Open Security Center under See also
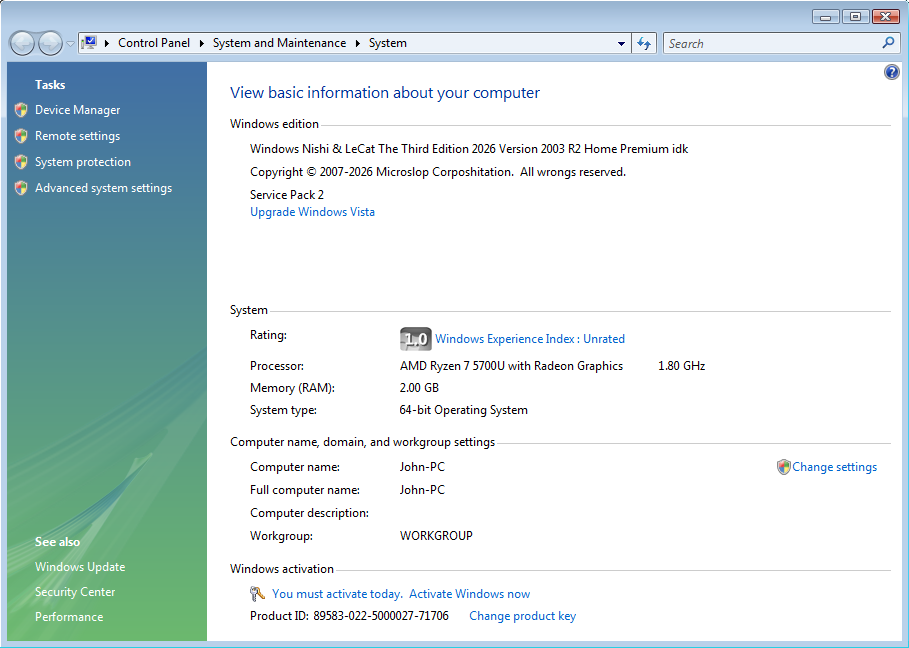 [75, 592]
